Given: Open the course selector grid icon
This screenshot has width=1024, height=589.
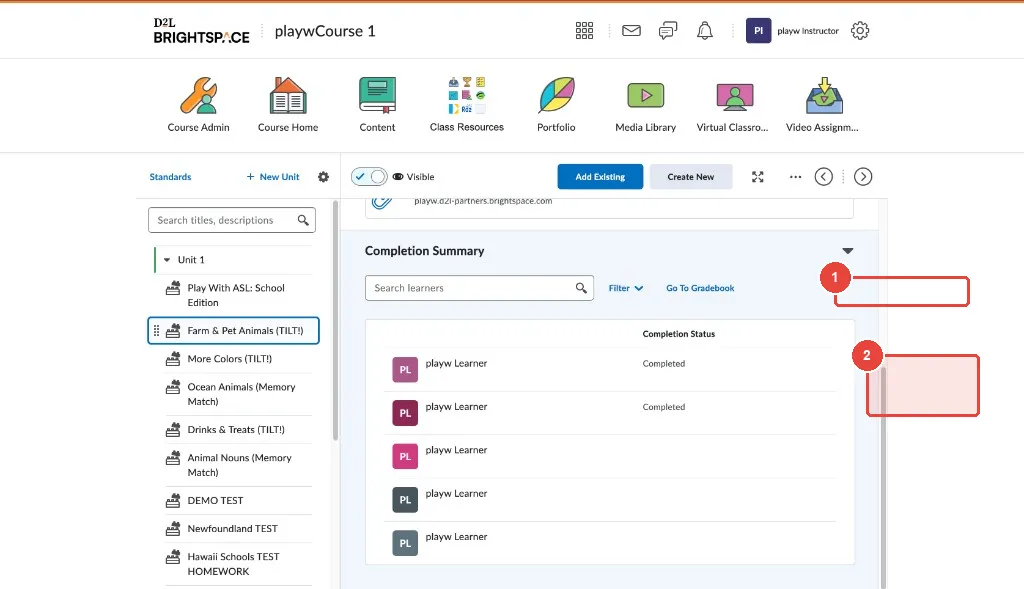Looking at the screenshot, I should pyautogui.click(x=584, y=31).
